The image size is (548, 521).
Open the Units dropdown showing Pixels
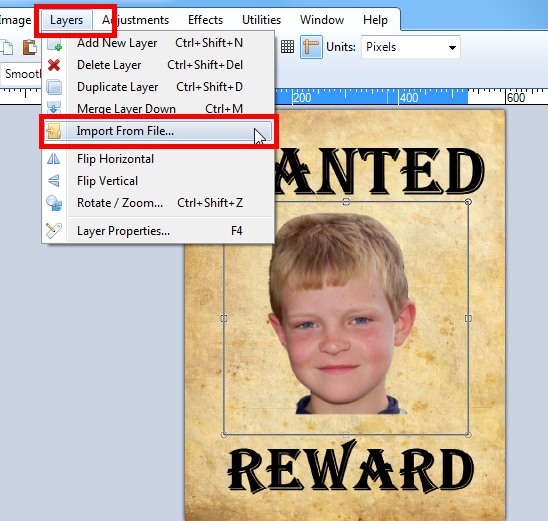pyautogui.click(x=411, y=47)
